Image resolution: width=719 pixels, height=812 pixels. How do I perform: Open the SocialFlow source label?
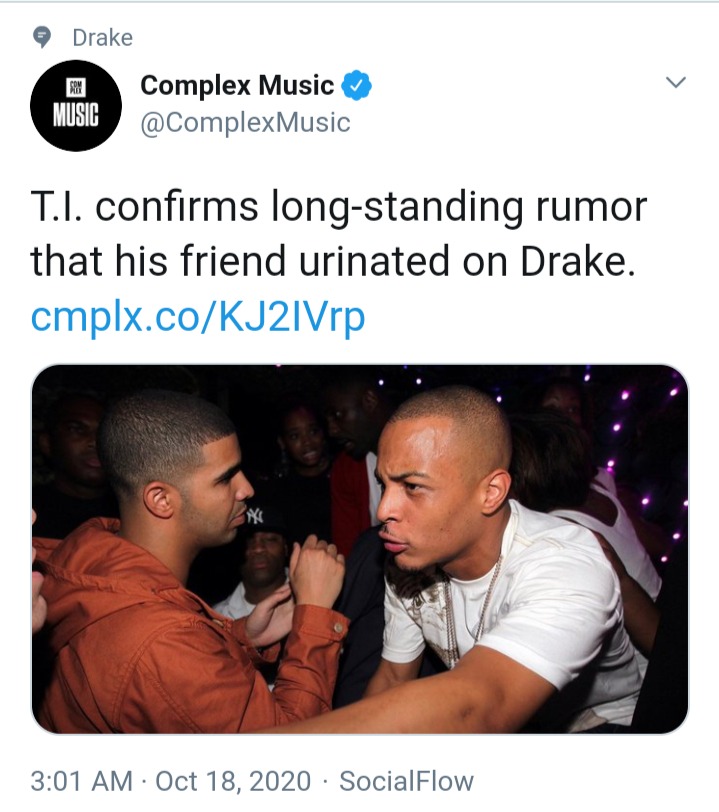(x=407, y=781)
